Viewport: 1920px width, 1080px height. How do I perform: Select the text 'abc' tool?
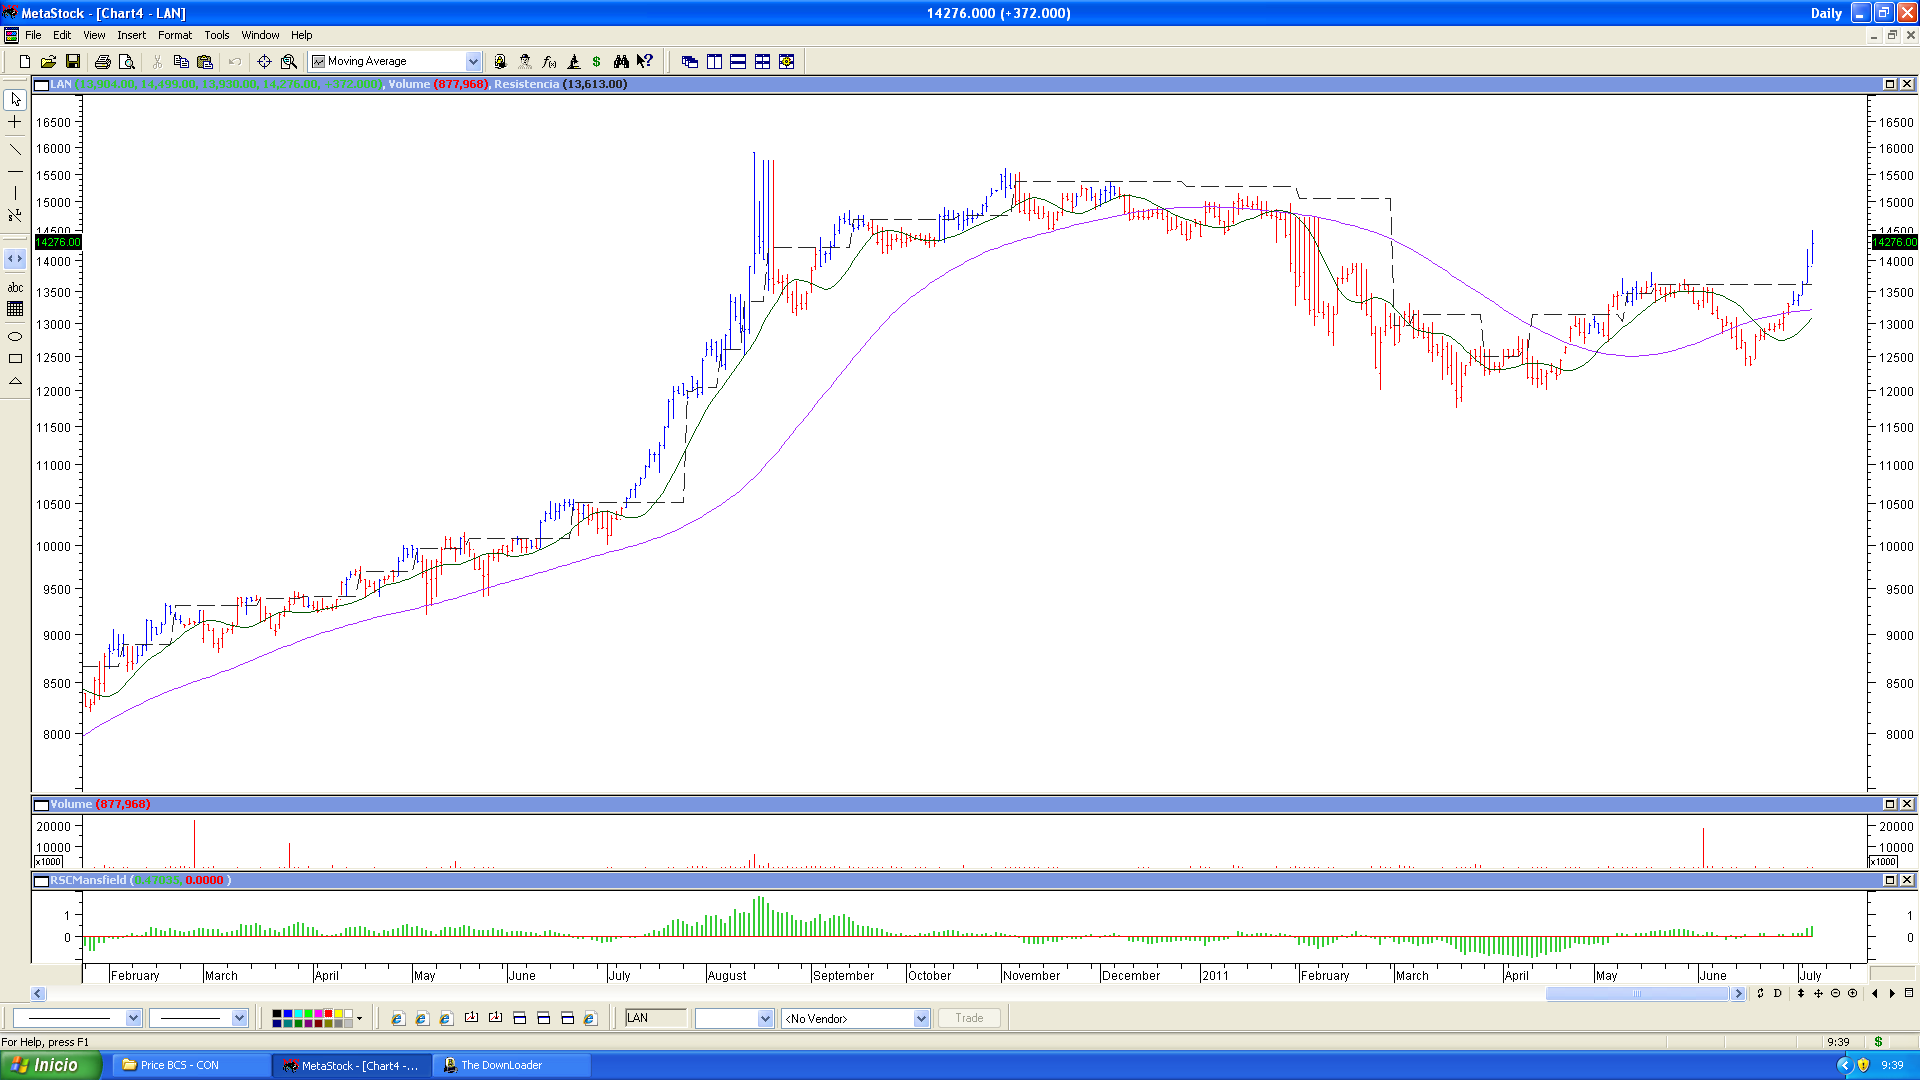point(15,288)
